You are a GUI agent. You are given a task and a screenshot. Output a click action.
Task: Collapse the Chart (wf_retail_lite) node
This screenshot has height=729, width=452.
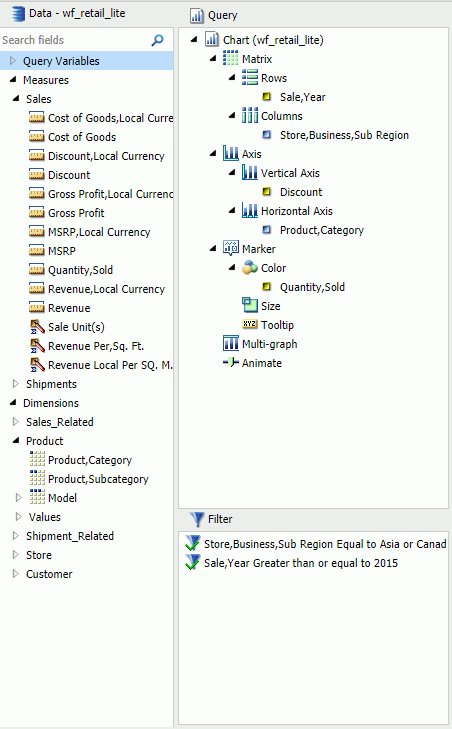(194, 40)
